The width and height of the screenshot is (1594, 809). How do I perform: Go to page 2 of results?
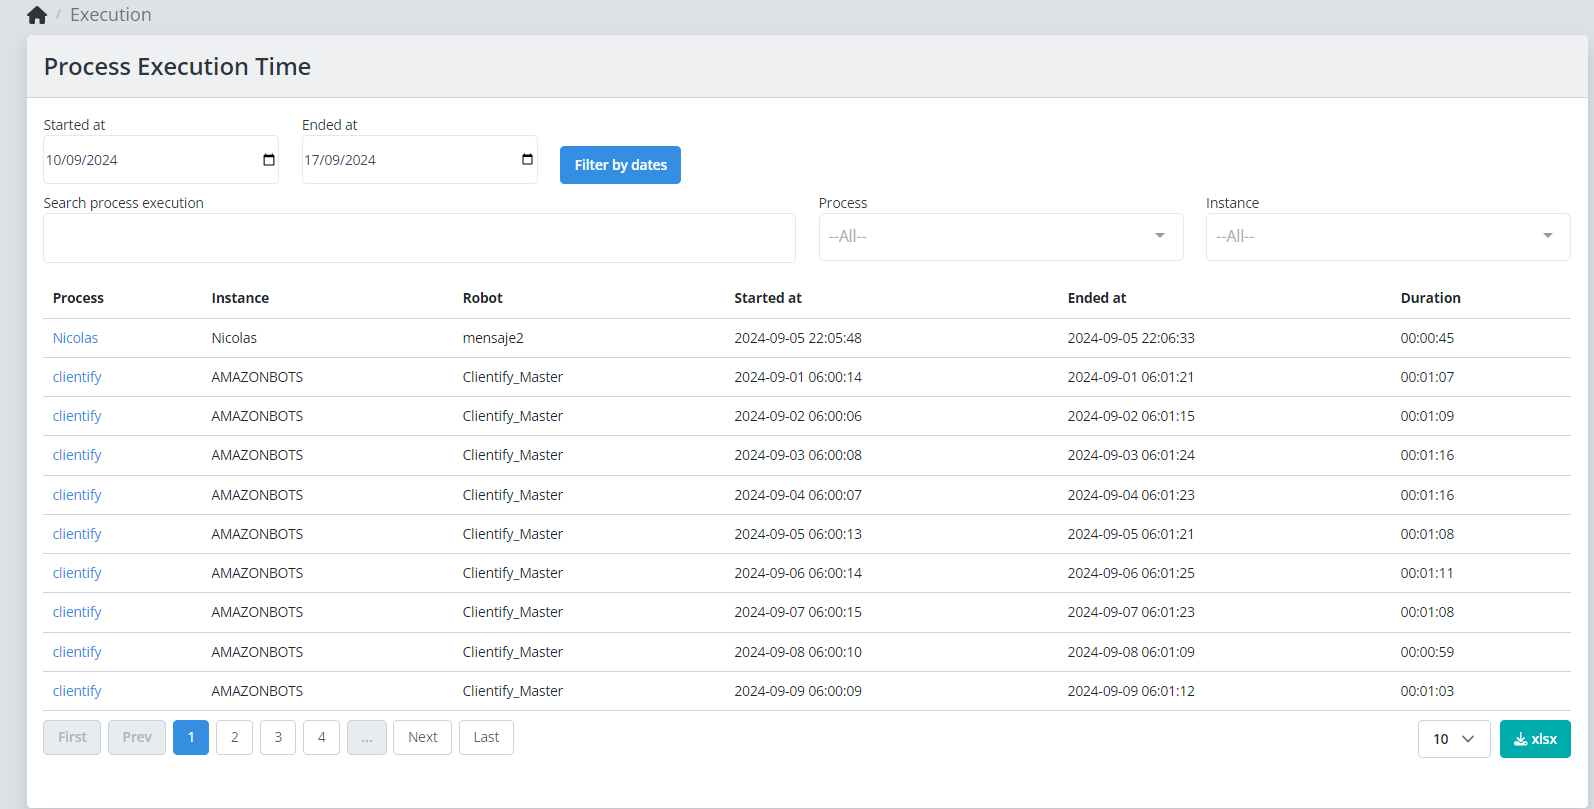pos(235,737)
